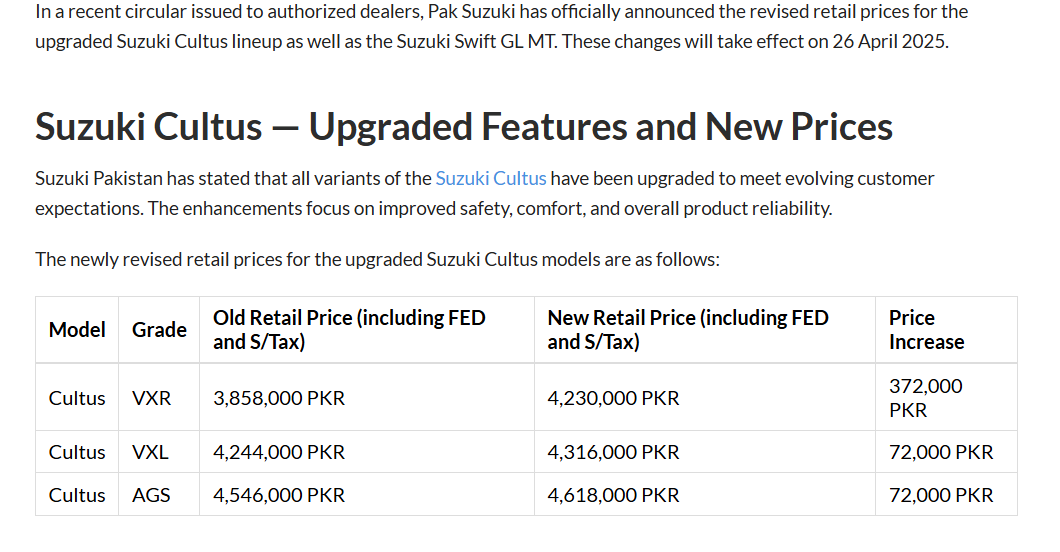1060x552 pixels.
Task: Click the 'newly revised retail prices' sentence
Action: [377, 259]
